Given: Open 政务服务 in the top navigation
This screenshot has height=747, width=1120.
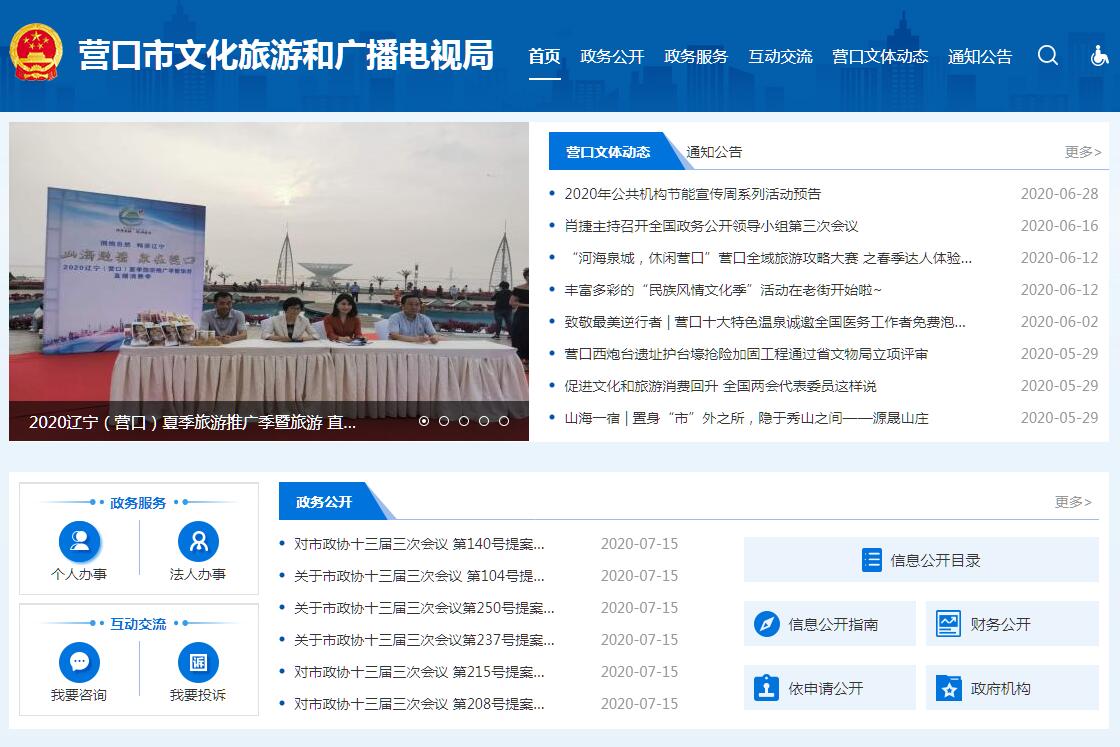Looking at the screenshot, I should click(x=696, y=57).
